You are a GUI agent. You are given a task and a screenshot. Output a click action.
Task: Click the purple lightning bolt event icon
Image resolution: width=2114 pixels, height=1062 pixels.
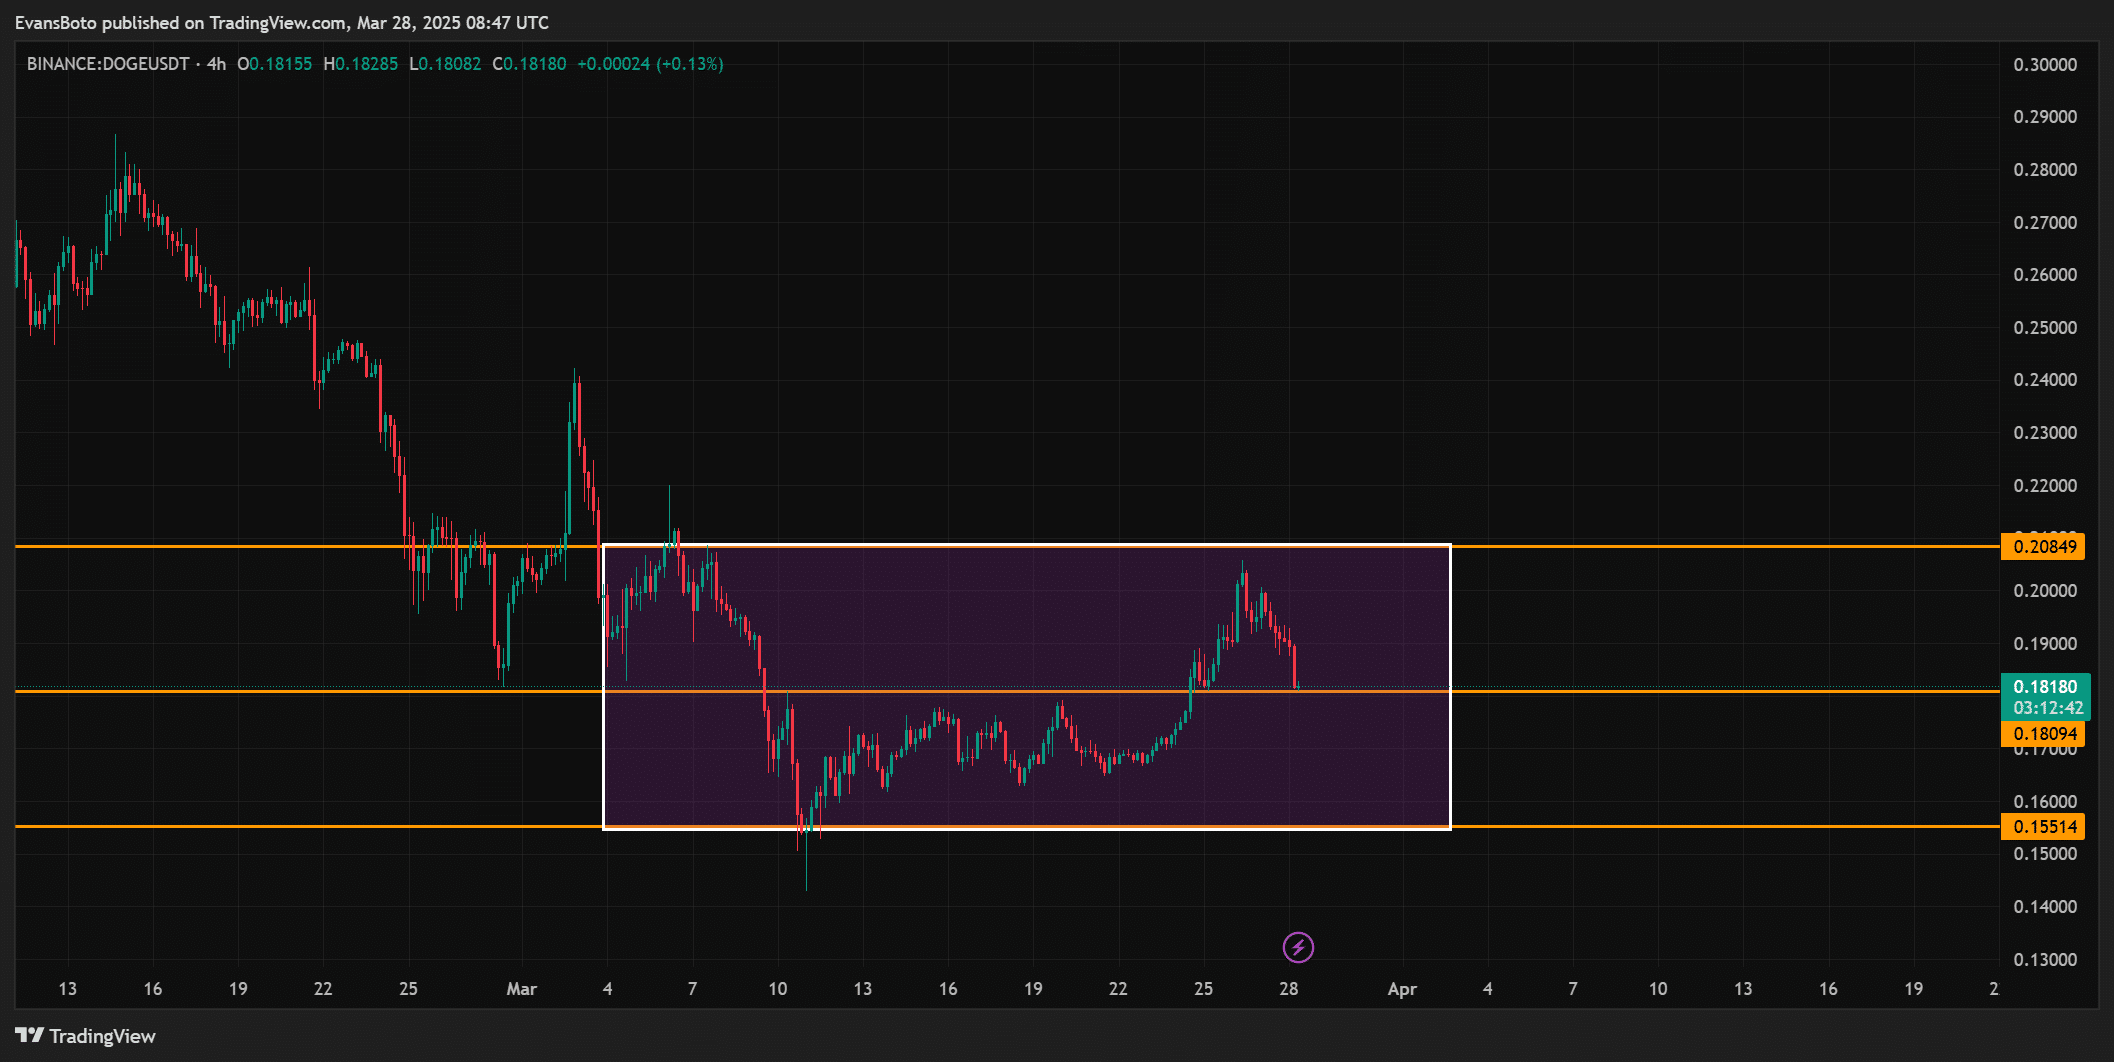1298,947
